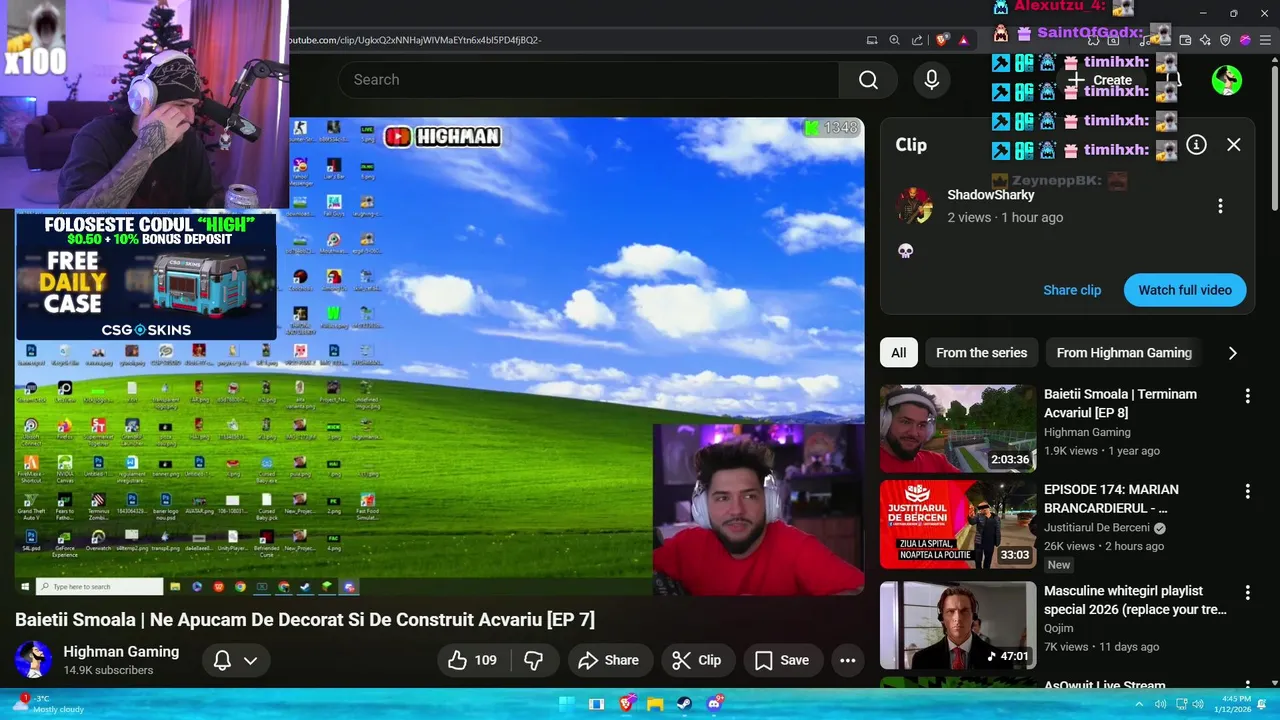This screenshot has height=720, width=1280.
Task: Open options menu for EPISODE 174 video
Action: [1247, 491]
